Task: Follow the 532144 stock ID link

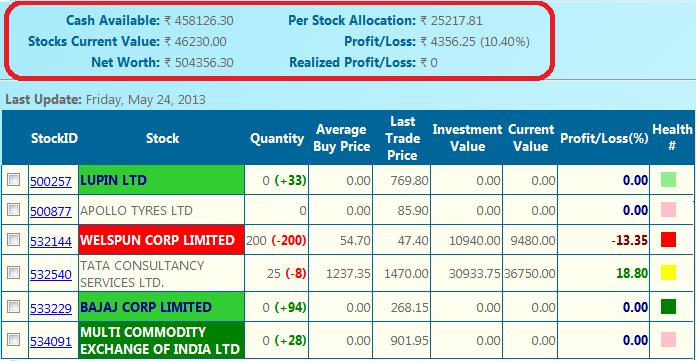Action: pos(51,241)
